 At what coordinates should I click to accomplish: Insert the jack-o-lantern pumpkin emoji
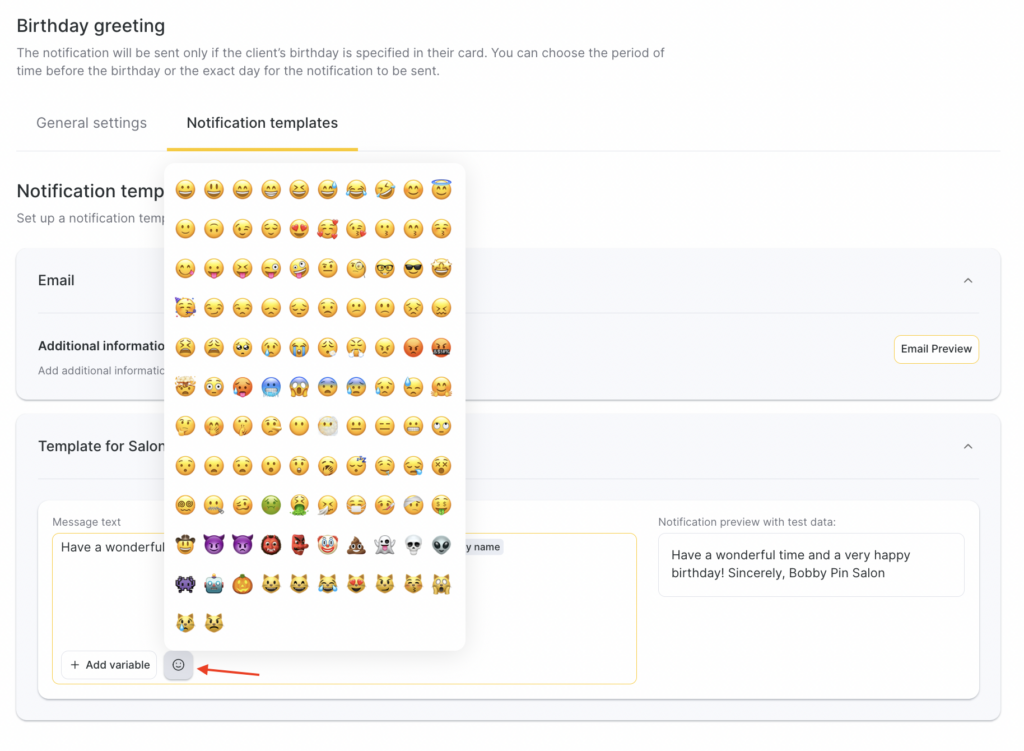[242, 584]
